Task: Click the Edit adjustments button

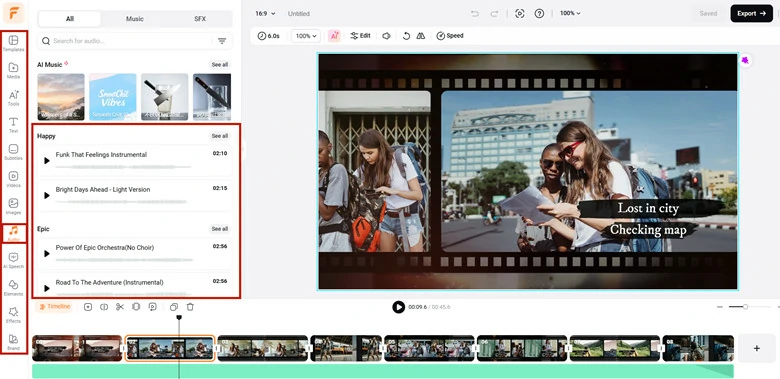Action: coord(360,36)
